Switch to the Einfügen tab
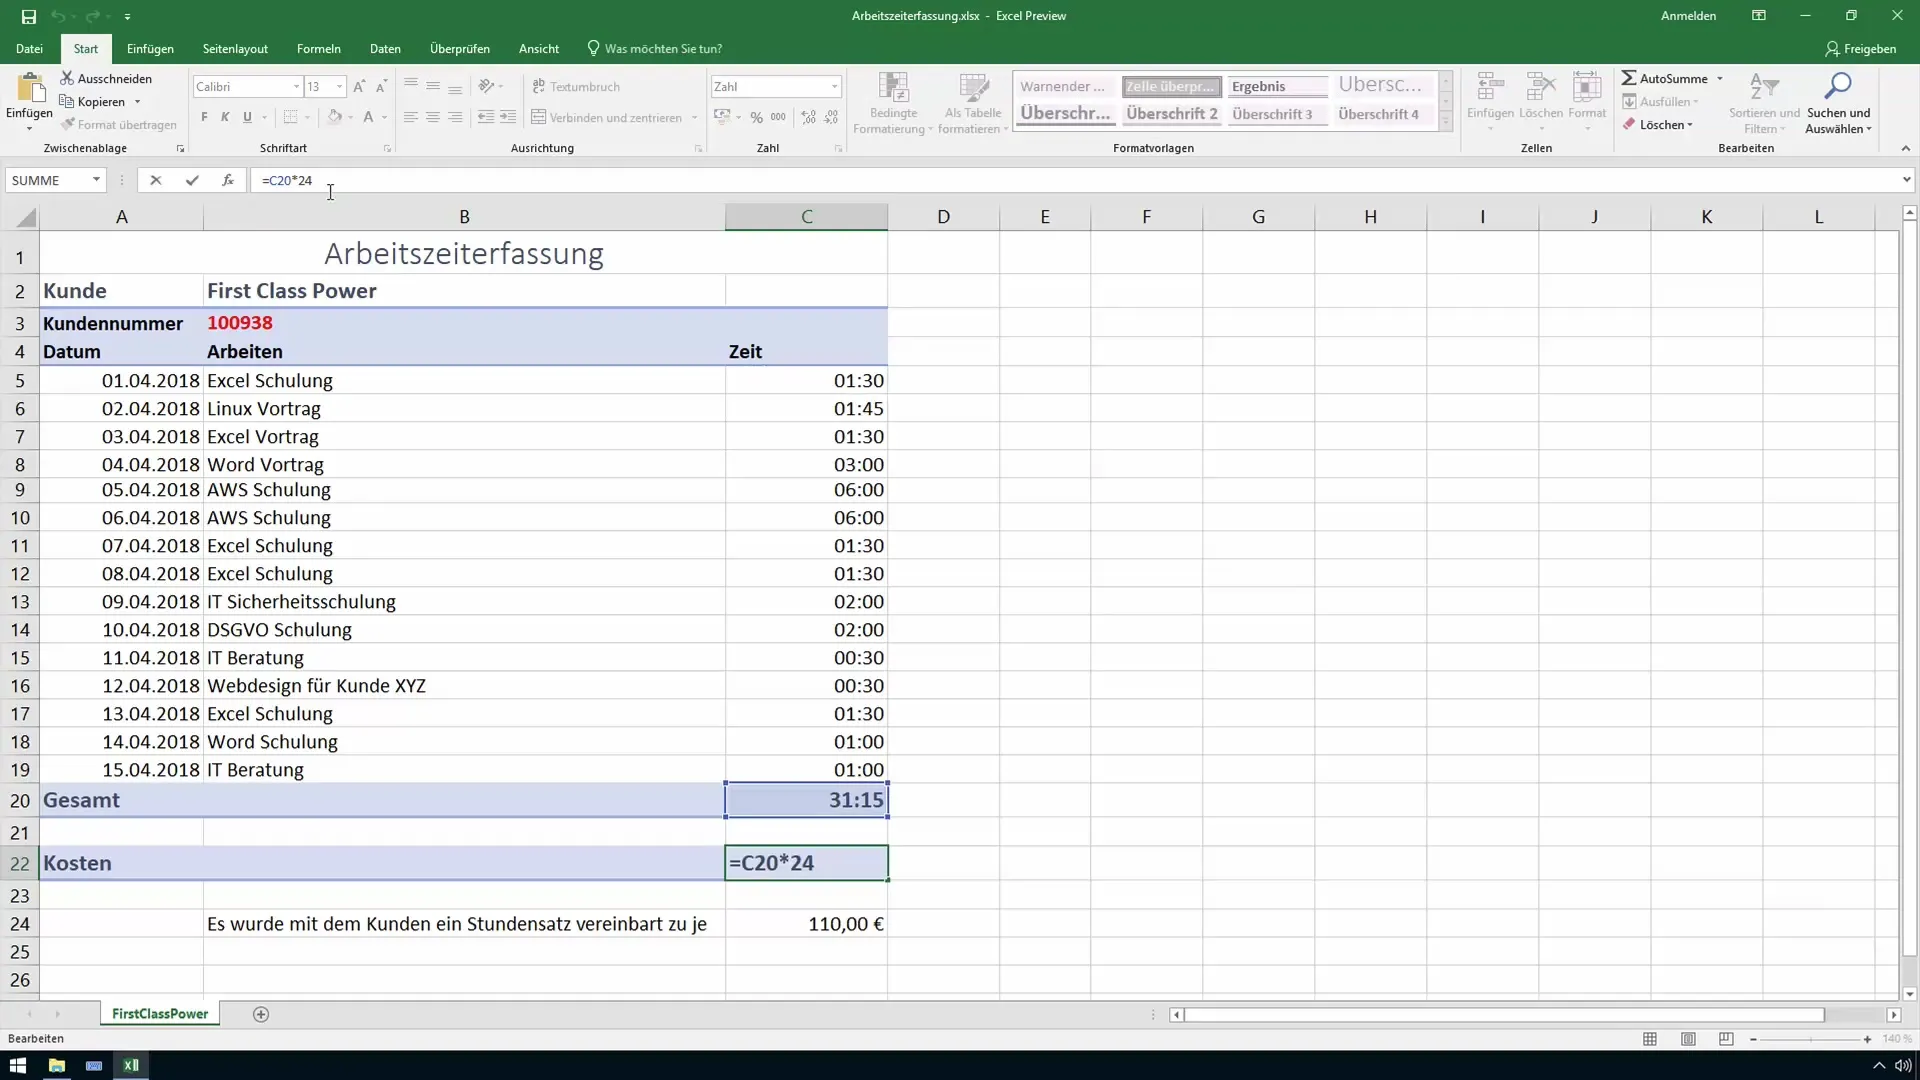 tap(150, 48)
